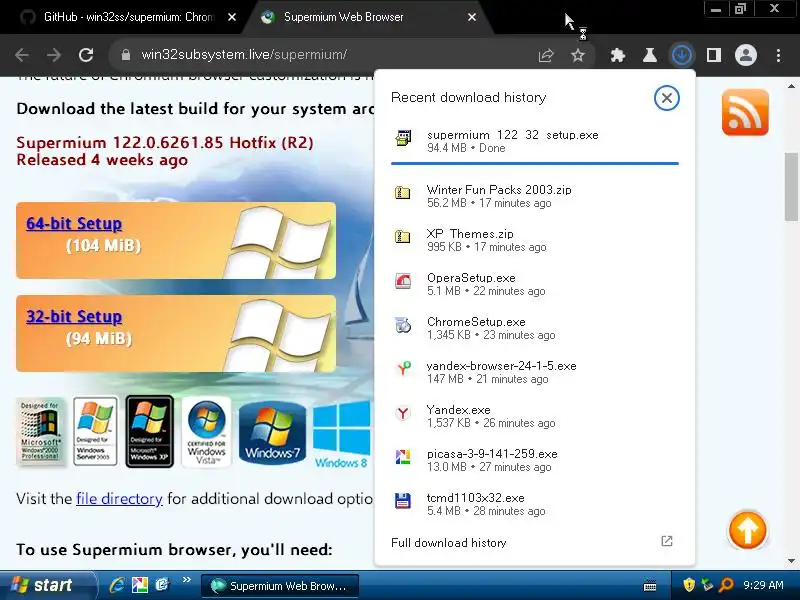Click the address bar URL field
800x600 pixels.
[x=327, y=55]
